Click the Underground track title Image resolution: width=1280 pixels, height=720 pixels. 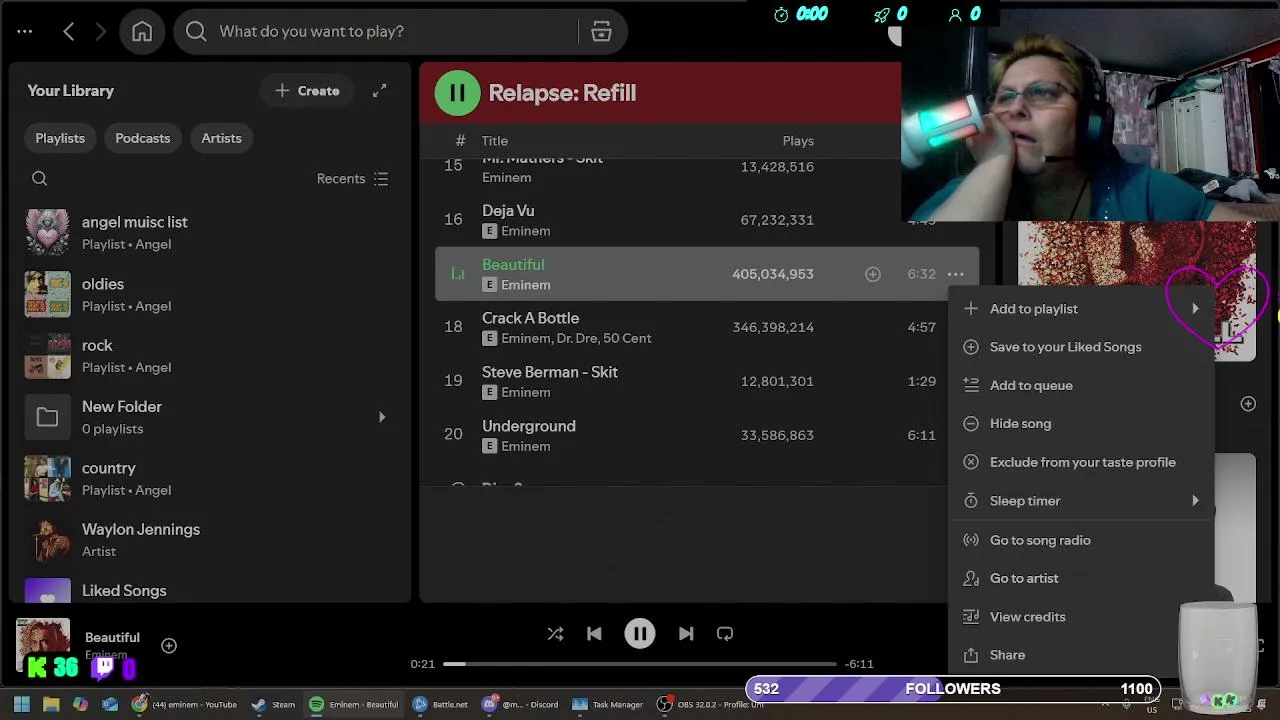tap(529, 426)
